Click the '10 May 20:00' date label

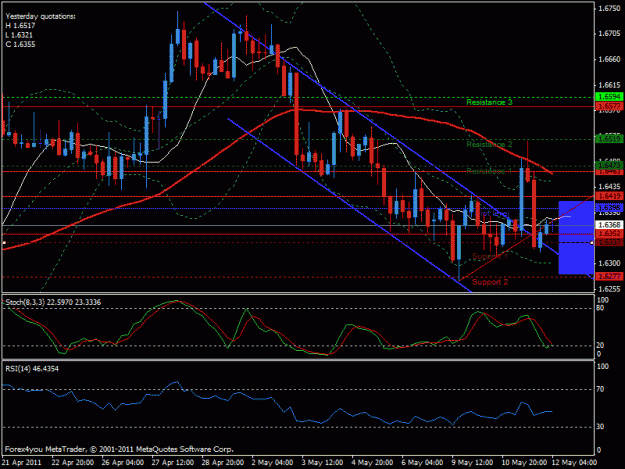524,463
